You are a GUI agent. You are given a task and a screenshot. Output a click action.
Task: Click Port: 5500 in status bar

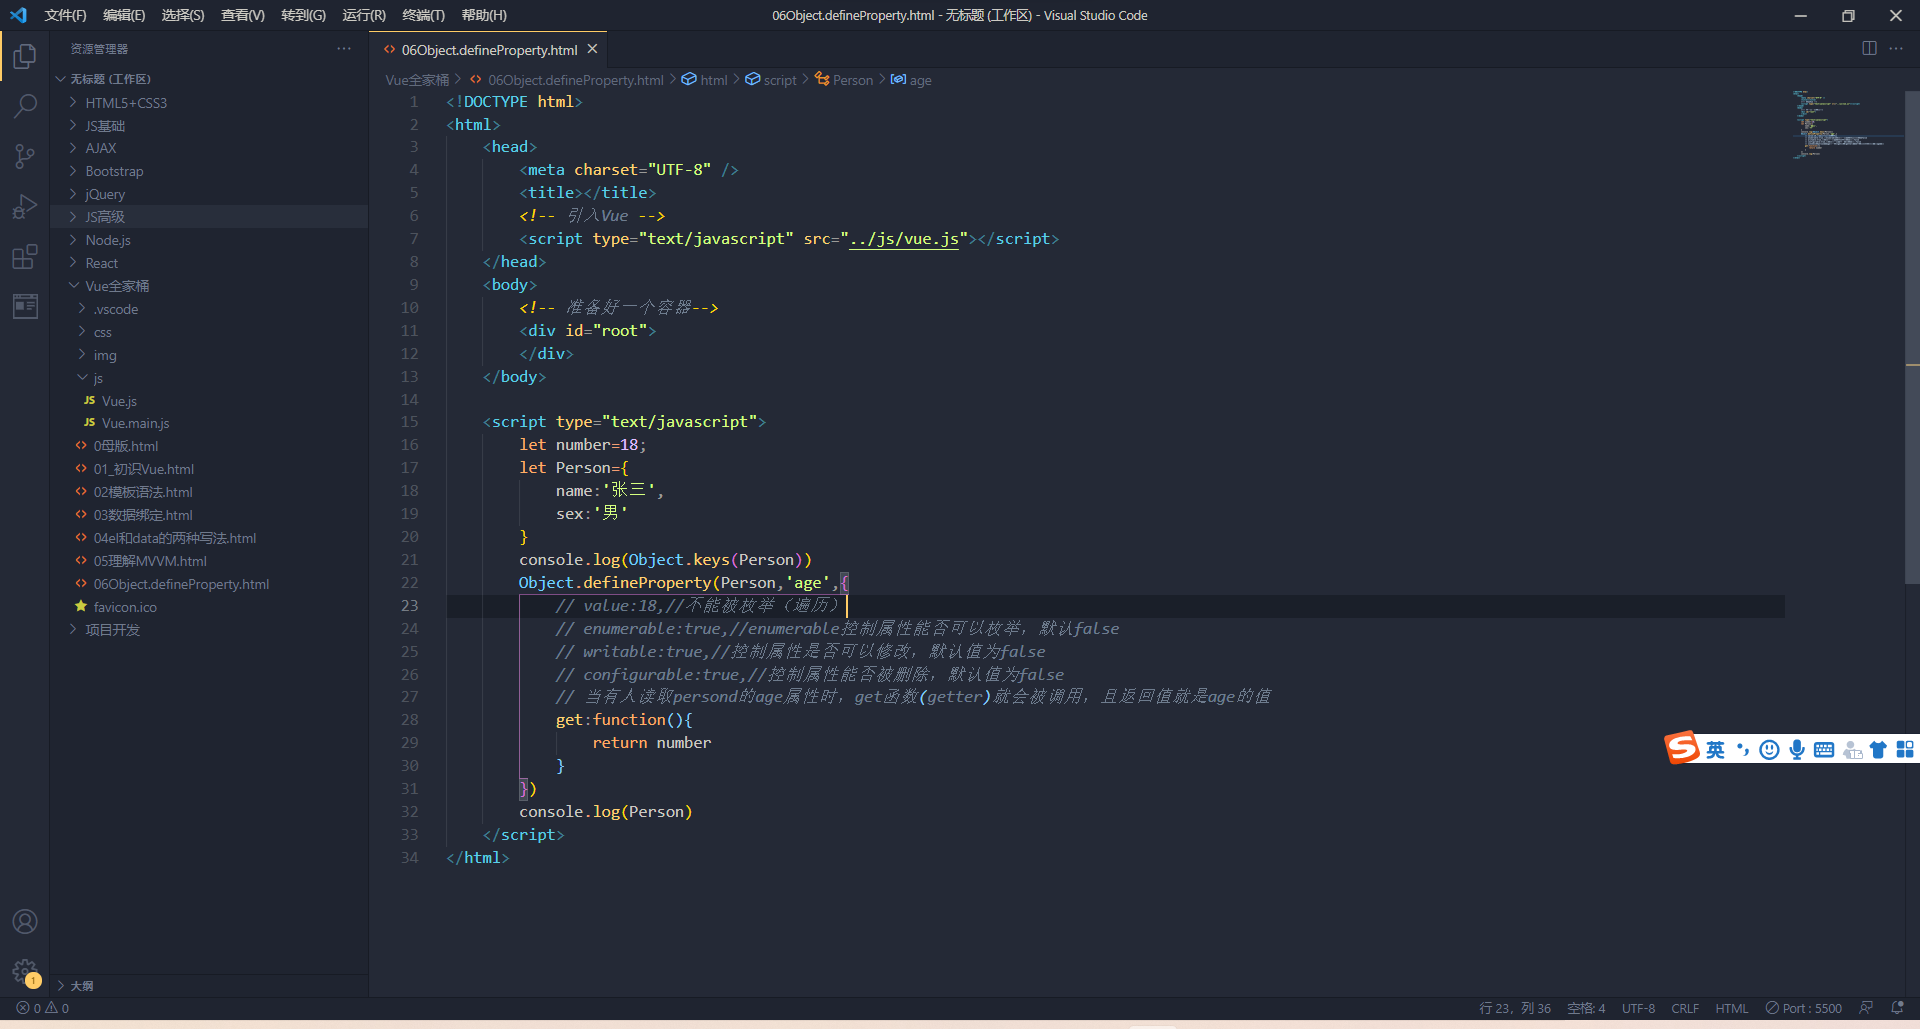pyautogui.click(x=1804, y=1008)
